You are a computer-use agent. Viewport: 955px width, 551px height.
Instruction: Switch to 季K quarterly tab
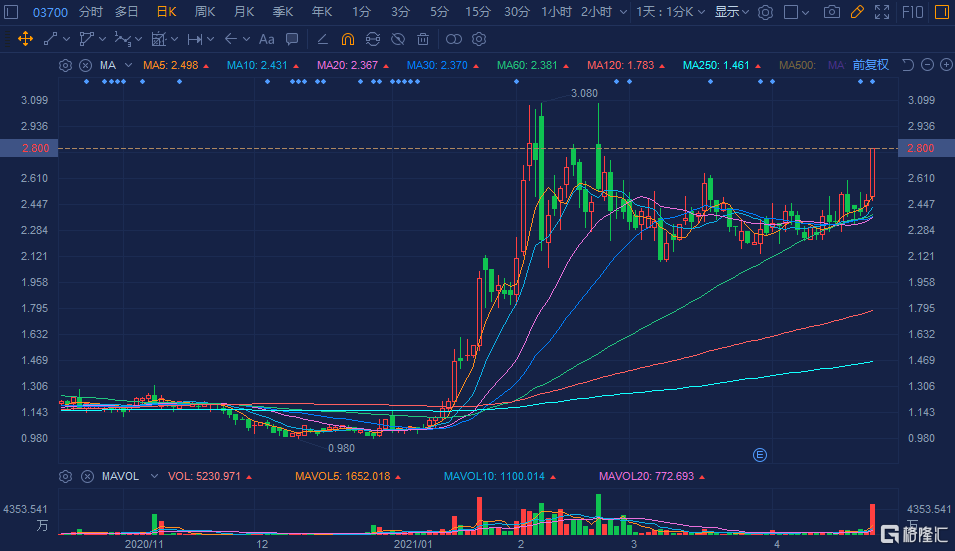[283, 12]
